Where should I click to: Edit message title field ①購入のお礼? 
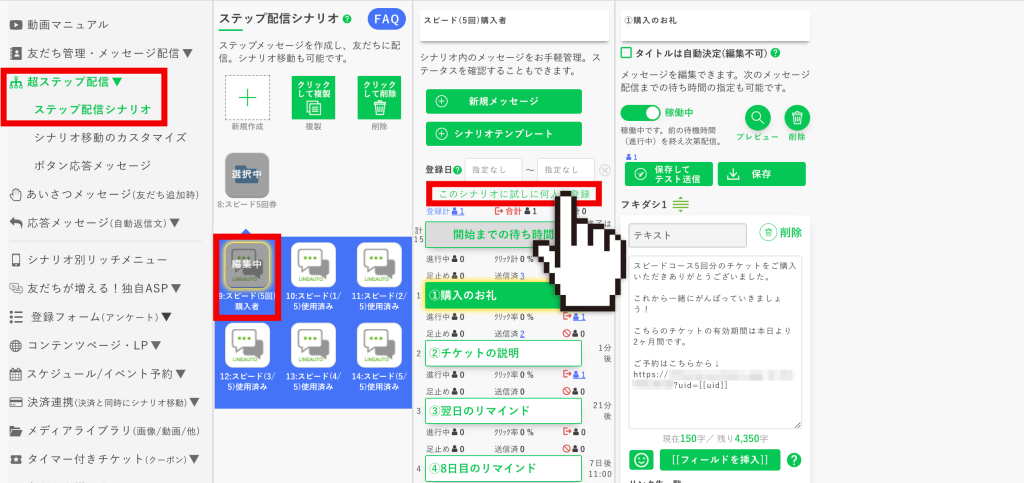(716, 25)
